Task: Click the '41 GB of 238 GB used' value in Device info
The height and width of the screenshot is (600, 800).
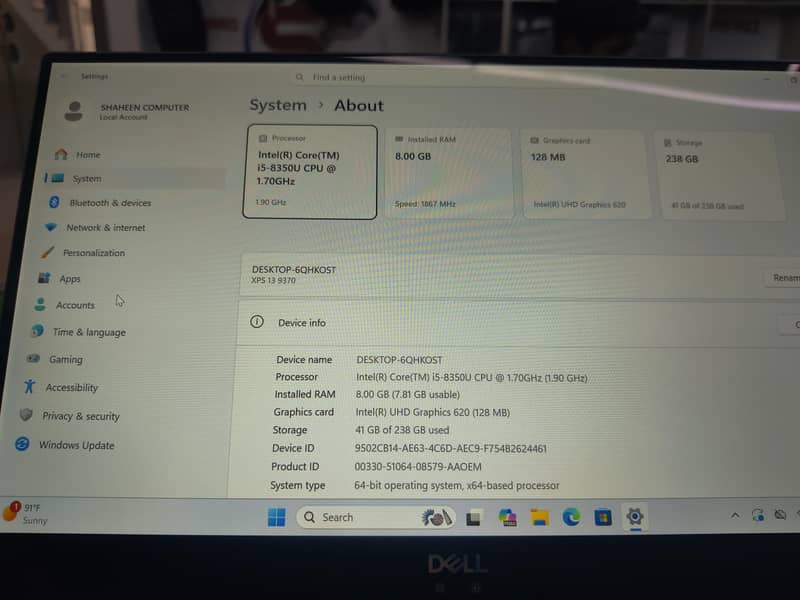Action: pyautogui.click(x=402, y=430)
